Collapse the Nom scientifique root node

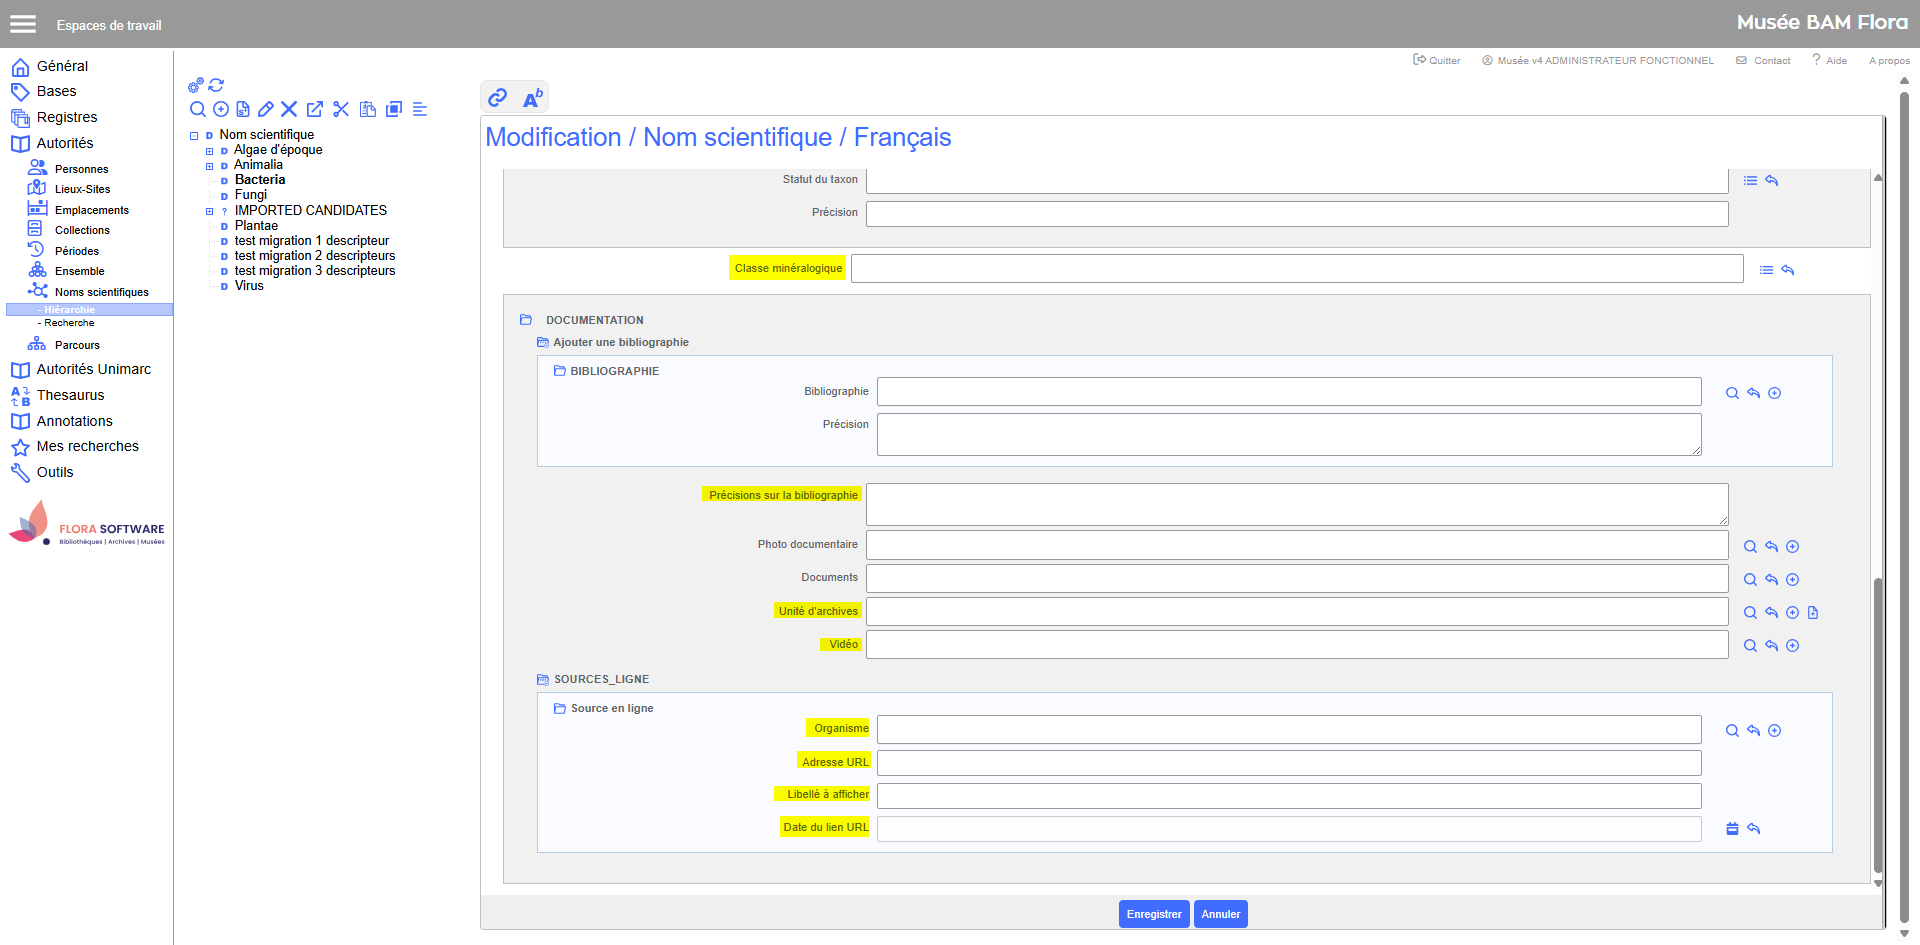click(194, 135)
